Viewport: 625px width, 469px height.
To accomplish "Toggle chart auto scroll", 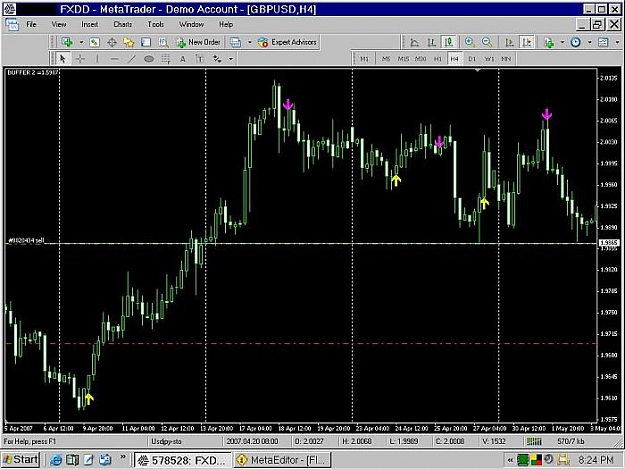I will tap(509, 42).
